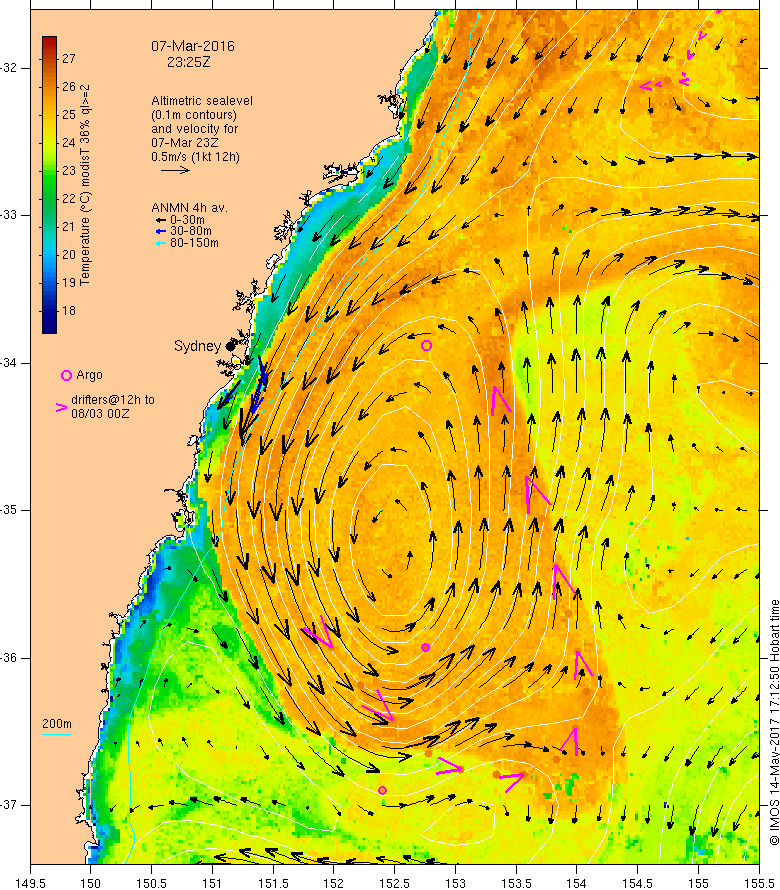Click the -33 latitude axis label

[9, 215]
